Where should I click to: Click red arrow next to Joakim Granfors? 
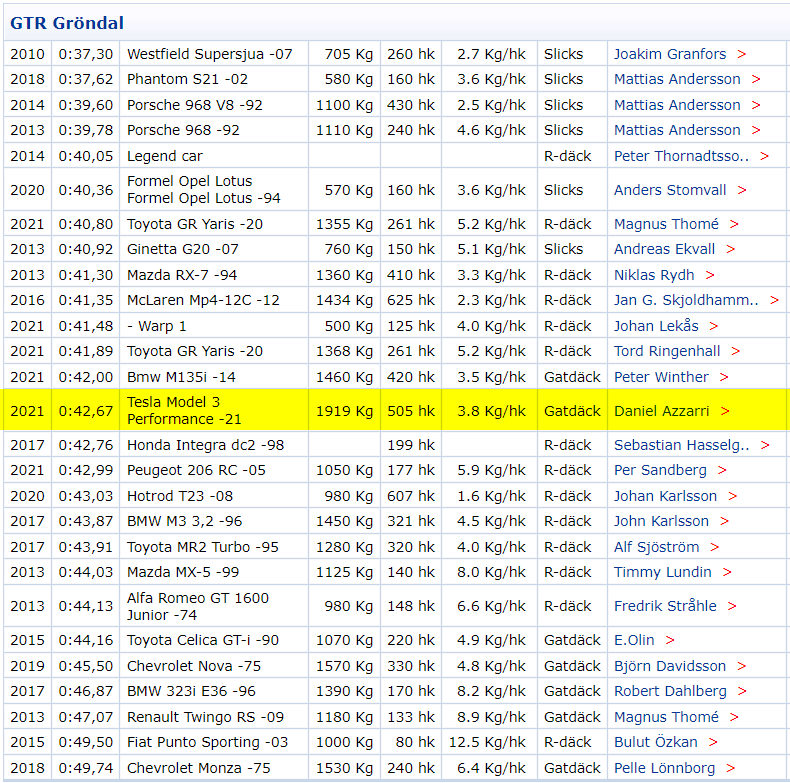(741, 54)
